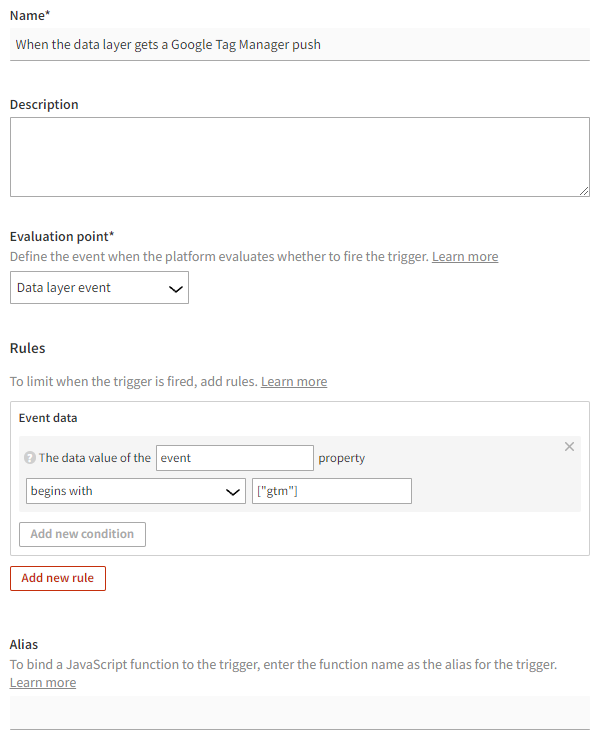Open the Learn more link under Alias
Image resolution: width=600 pixels, height=740 pixels.
43,682
